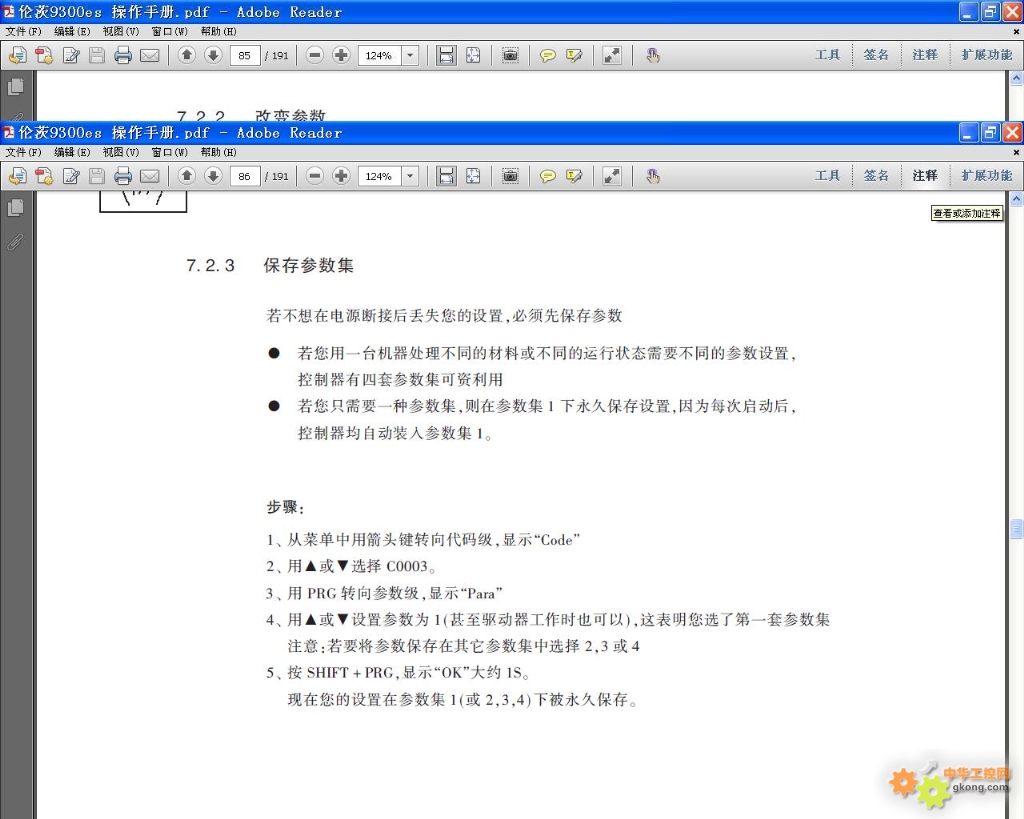Click highlight text tool in back window

click(574, 56)
